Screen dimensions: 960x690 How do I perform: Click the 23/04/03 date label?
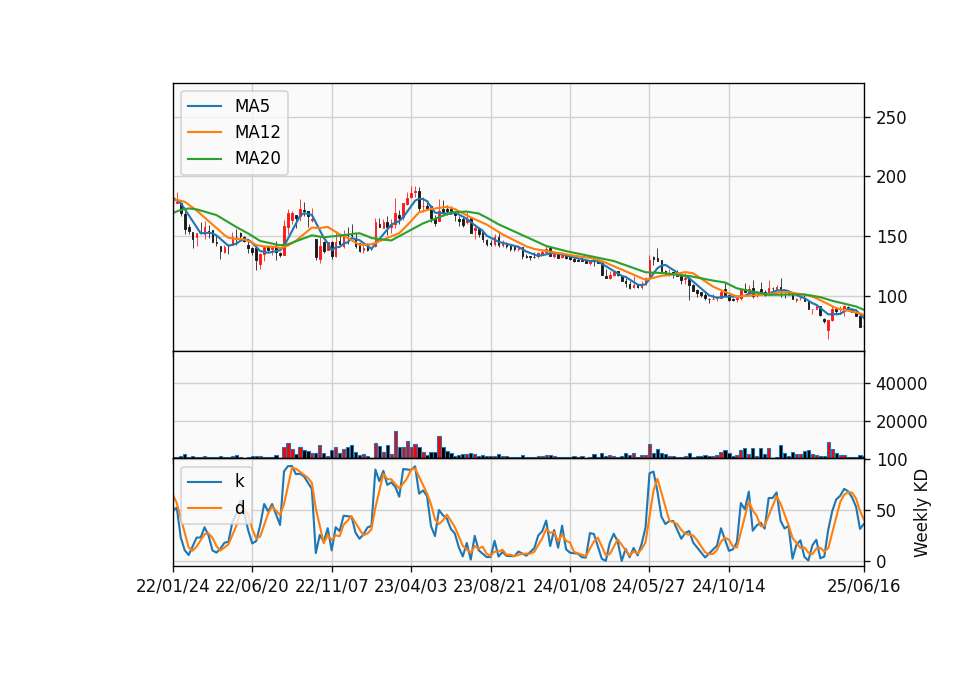click(x=411, y=586)
